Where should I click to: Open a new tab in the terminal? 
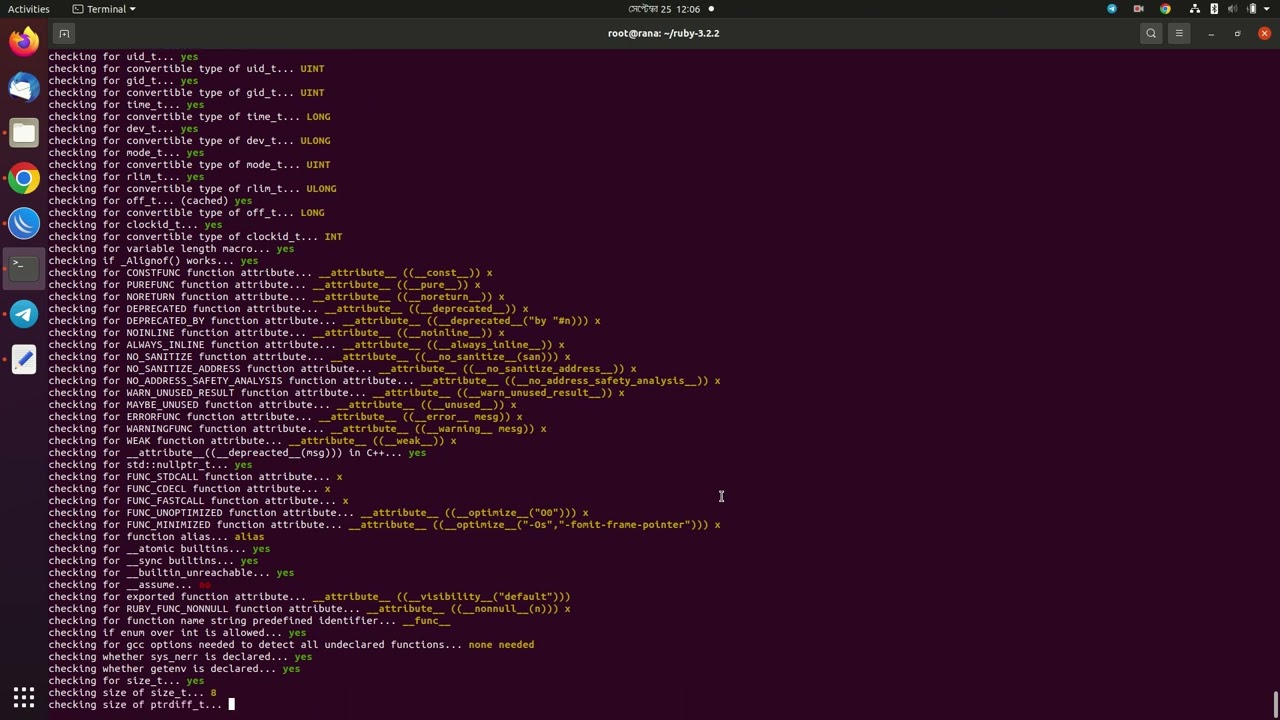pyautogui.click(x=64, y=33)
